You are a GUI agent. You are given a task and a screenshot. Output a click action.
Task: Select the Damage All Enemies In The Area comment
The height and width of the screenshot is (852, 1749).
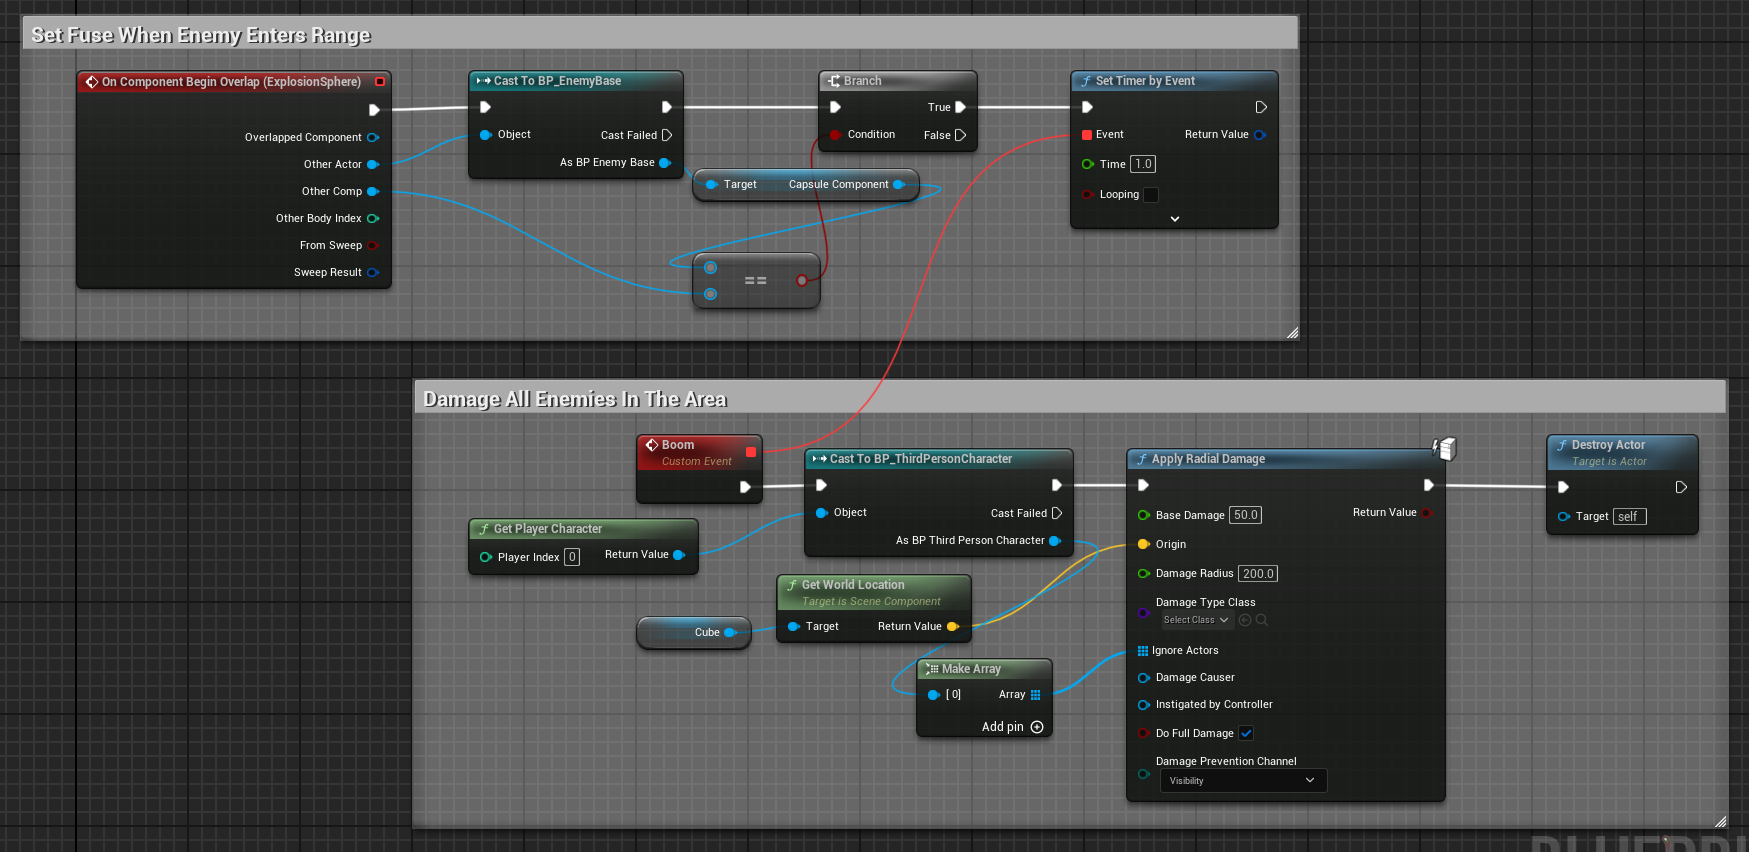pos(575,399)
